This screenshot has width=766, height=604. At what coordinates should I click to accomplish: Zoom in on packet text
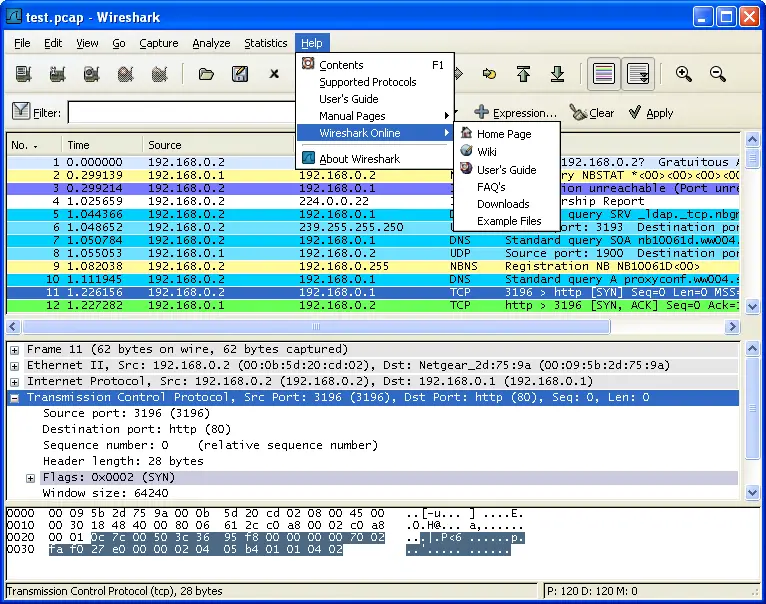pyautogui.click(x=684, y=73)
